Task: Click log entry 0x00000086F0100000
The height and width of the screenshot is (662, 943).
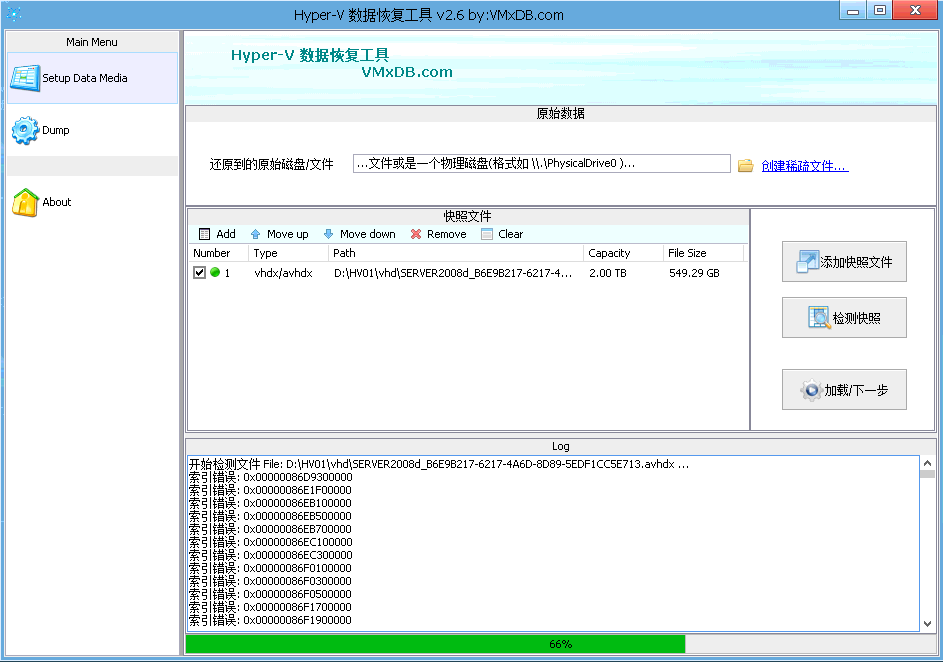Action: 271,568
